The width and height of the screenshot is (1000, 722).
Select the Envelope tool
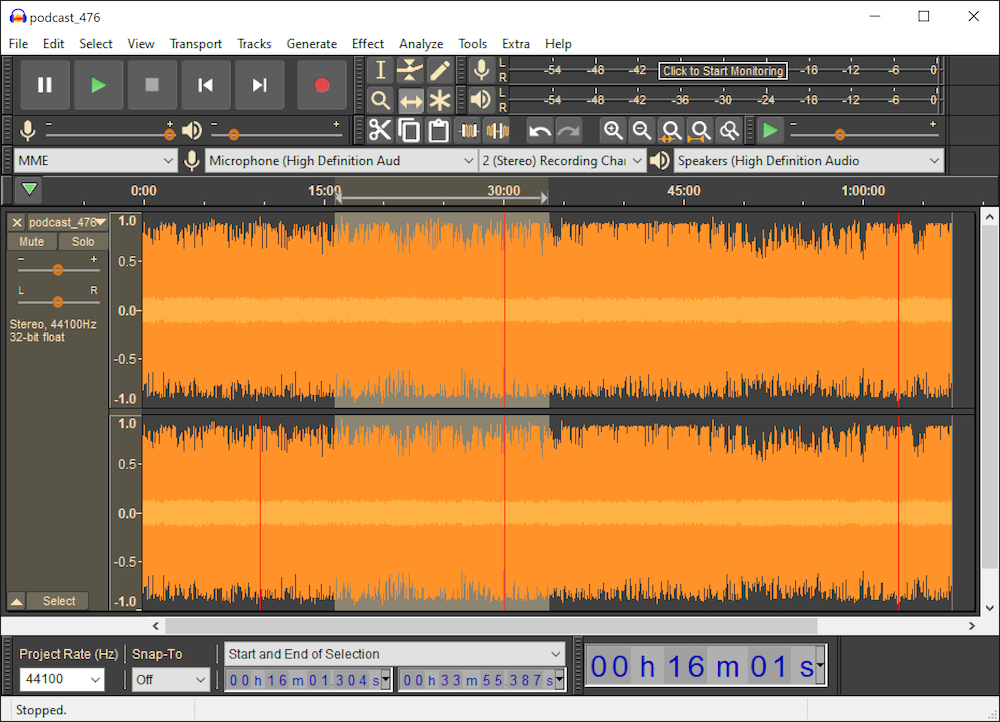point(410,70)
